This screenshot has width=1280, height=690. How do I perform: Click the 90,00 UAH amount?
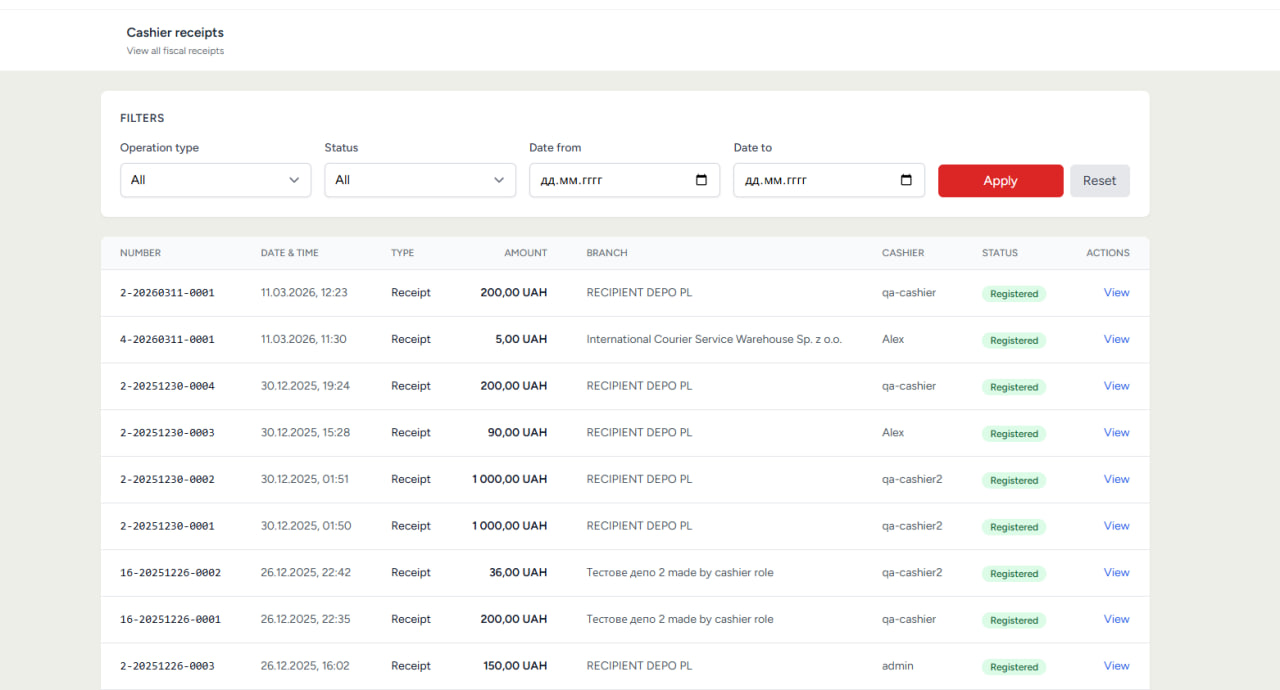coord(518,433)
